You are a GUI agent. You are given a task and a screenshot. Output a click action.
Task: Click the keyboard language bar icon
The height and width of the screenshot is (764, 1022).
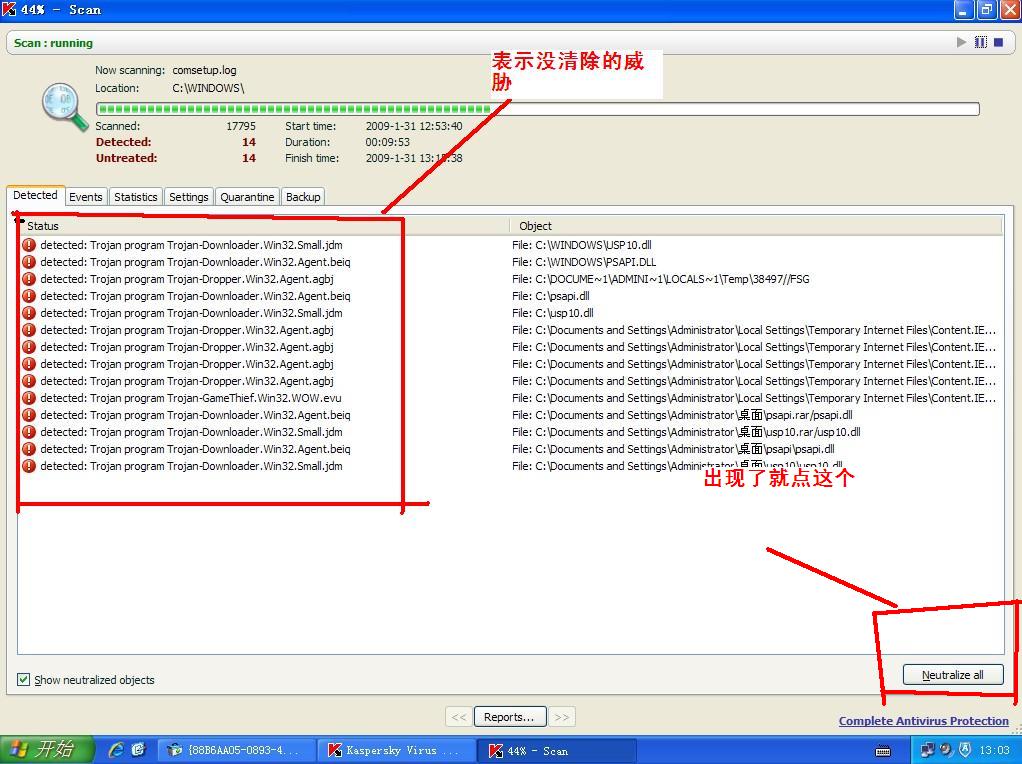883,751
